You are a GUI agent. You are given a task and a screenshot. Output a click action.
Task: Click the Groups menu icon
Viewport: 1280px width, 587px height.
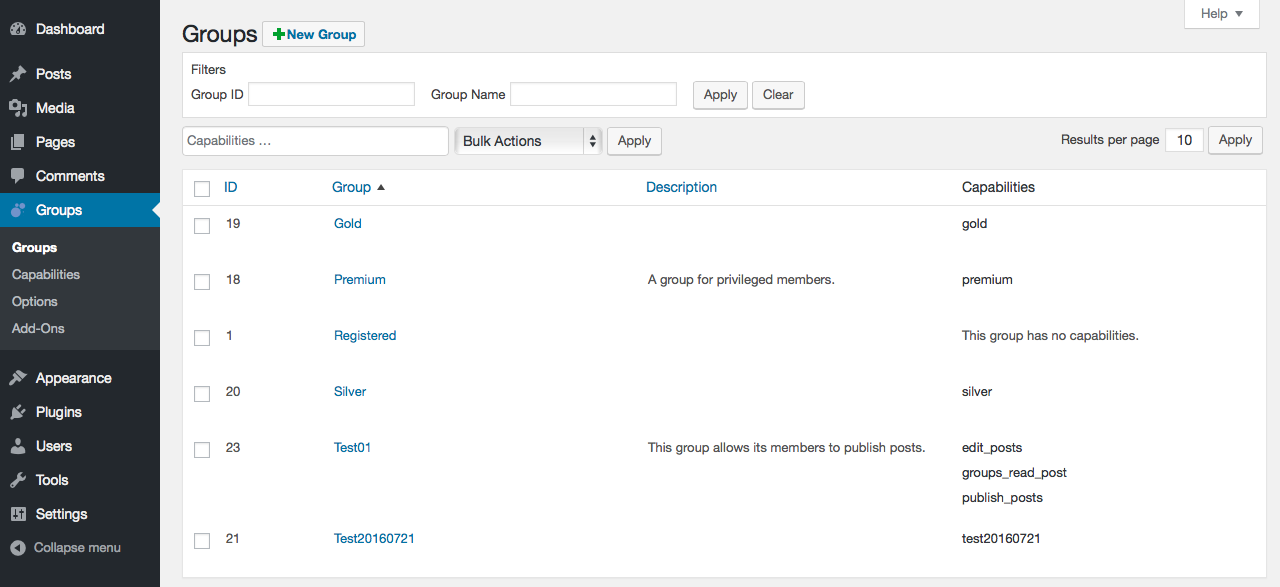[x=18, y=210]
